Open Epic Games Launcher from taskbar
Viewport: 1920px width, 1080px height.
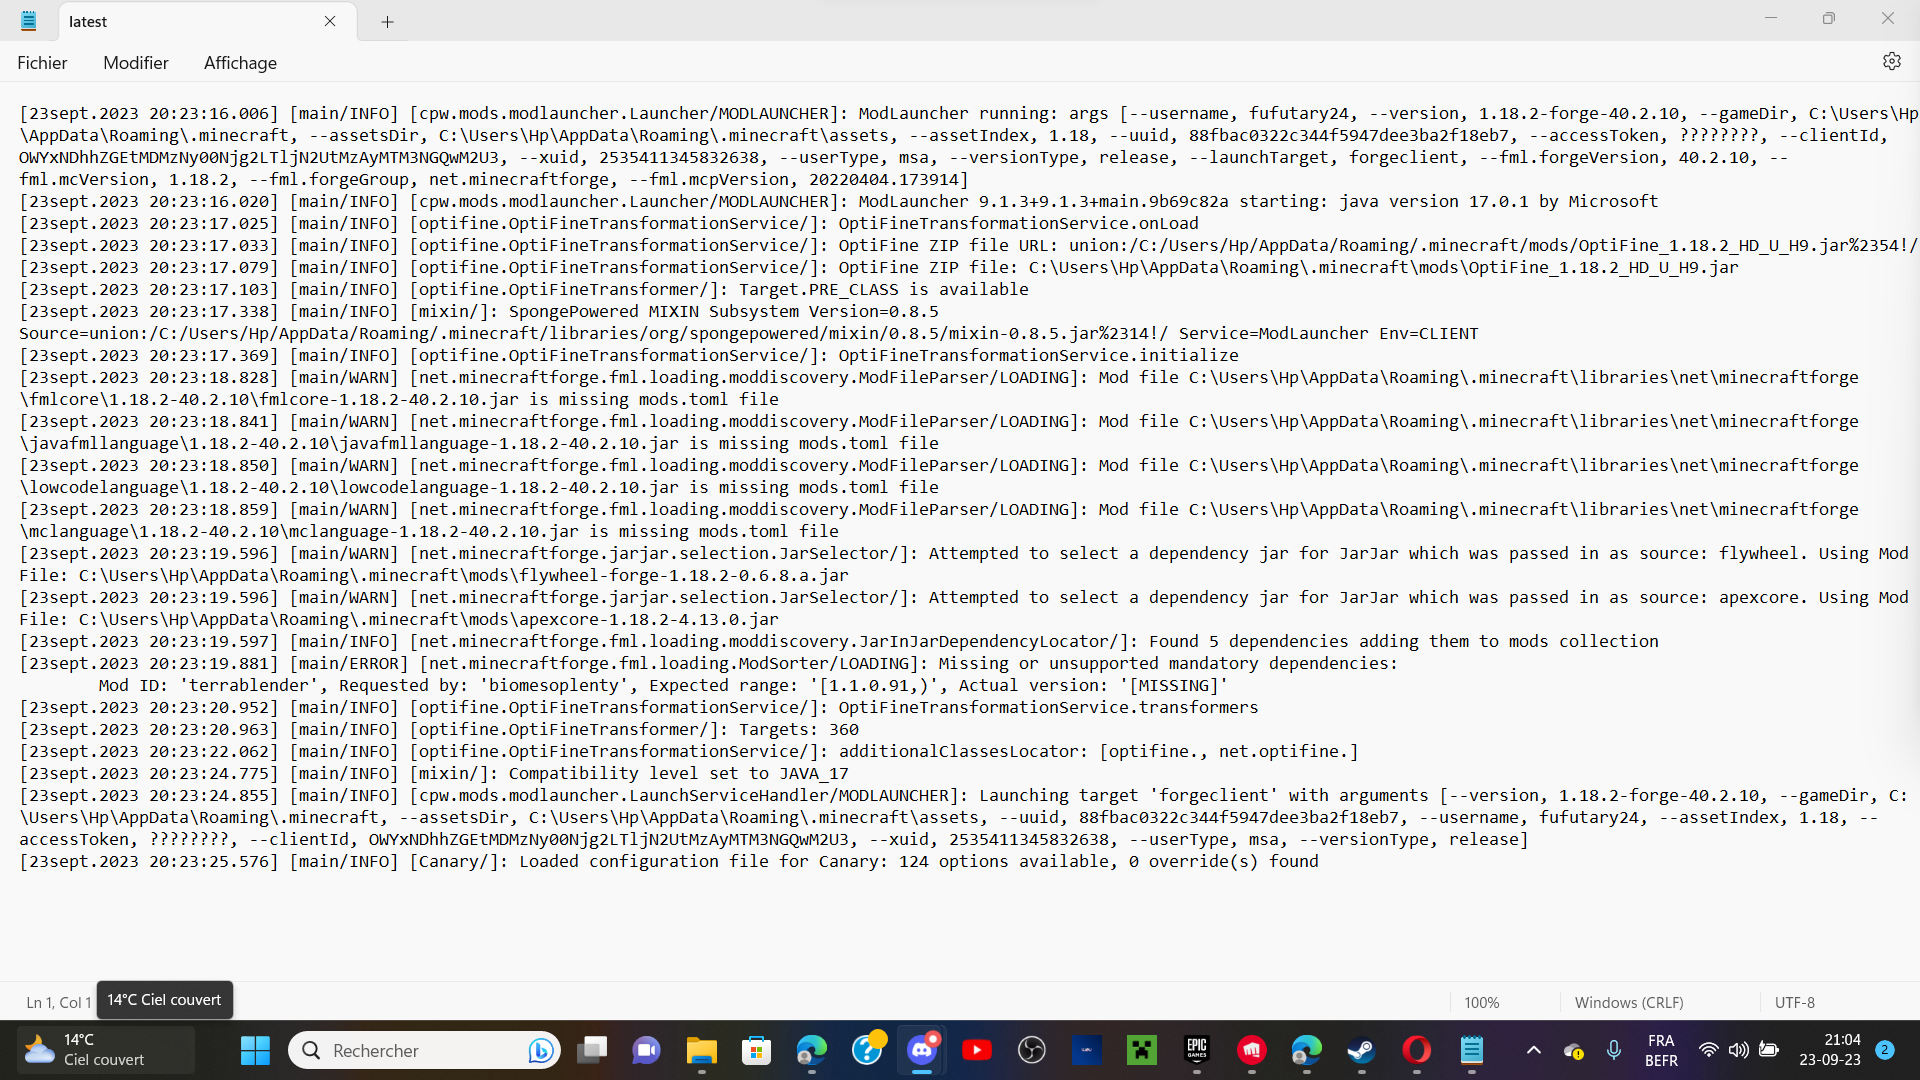[x=1197, y=1050]
